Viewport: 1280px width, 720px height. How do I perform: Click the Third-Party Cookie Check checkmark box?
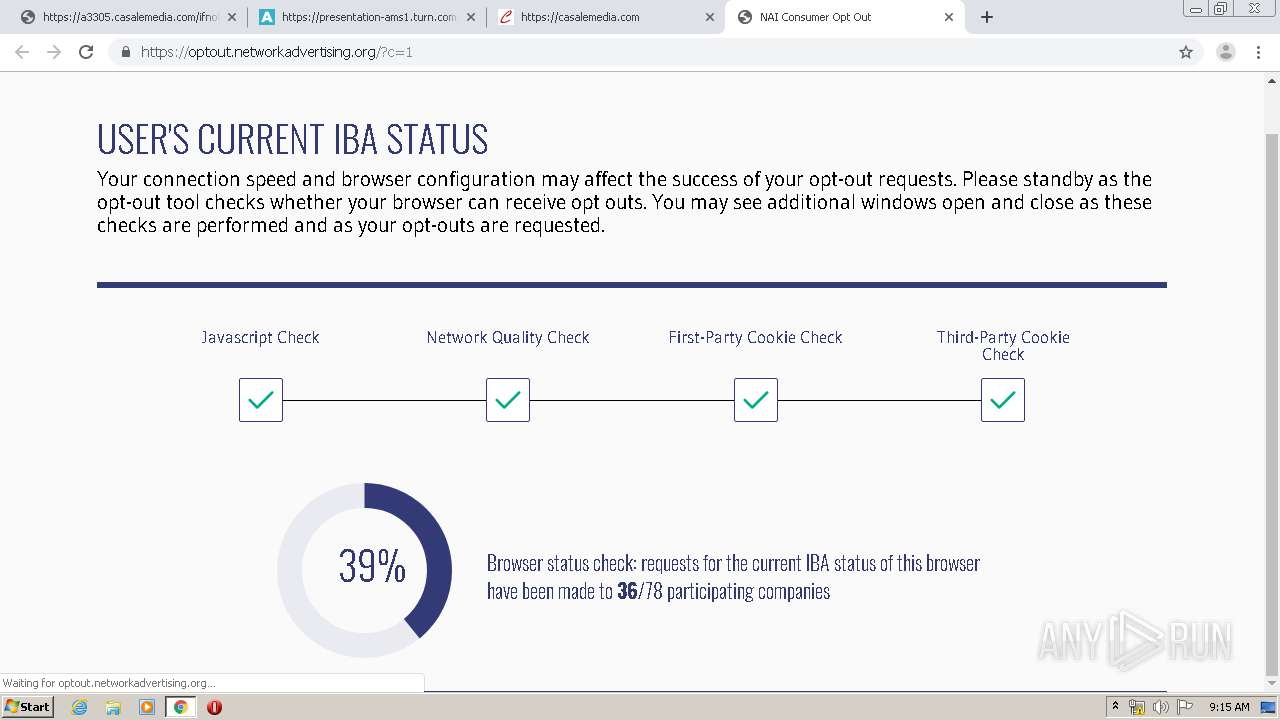(1003, 400)
